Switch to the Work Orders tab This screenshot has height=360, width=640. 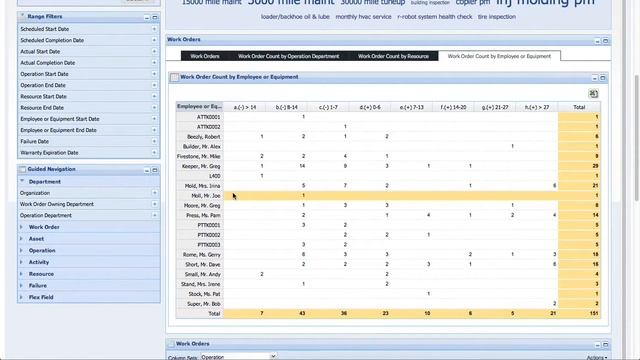[x=205, y=56]
